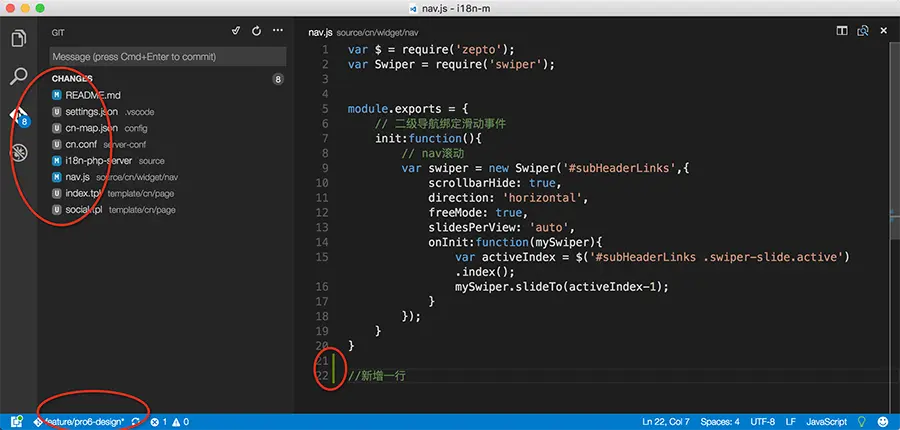Click the smiley feedback icon
Image resolution: width=900 pixels, height=430 pixels.
(x=883, y=422)
